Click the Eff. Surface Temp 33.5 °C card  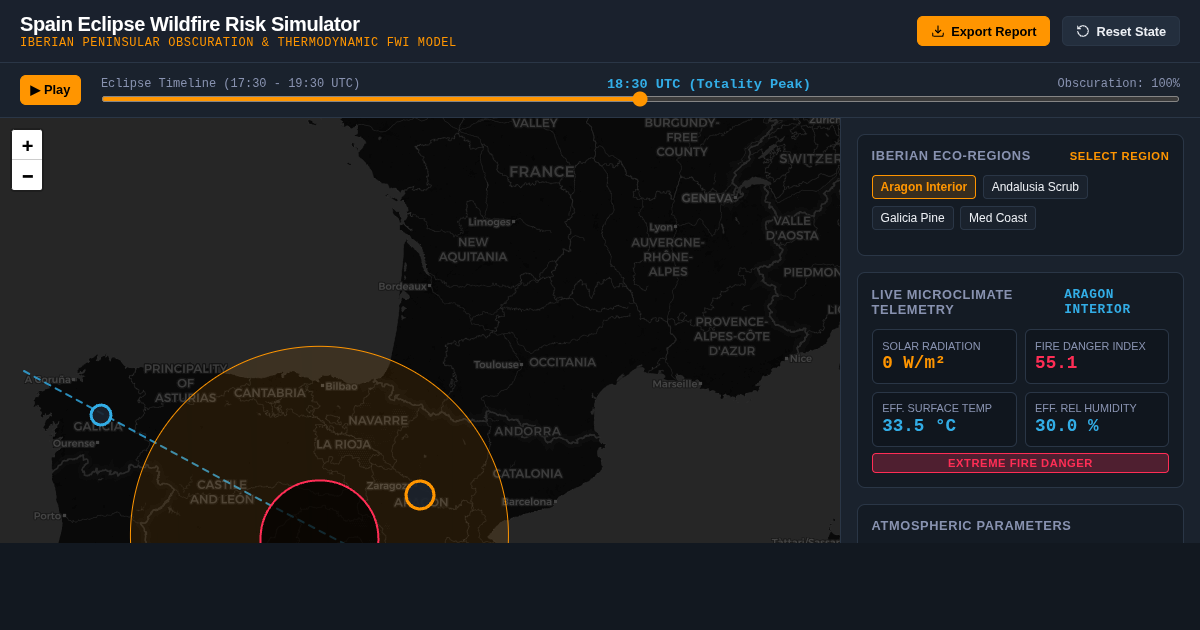click(944, 419)
